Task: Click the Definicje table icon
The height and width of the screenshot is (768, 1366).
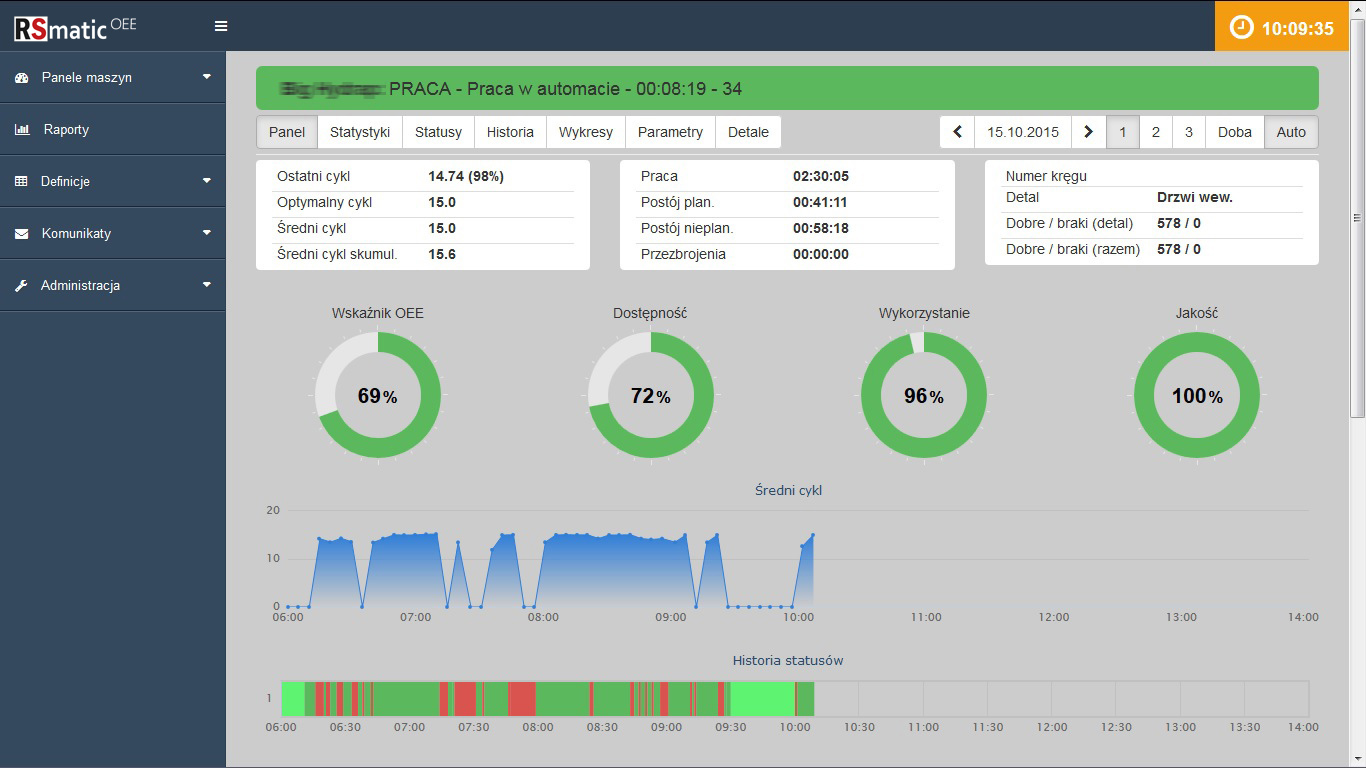Action: pyautogui.click(x=22, y=181)
